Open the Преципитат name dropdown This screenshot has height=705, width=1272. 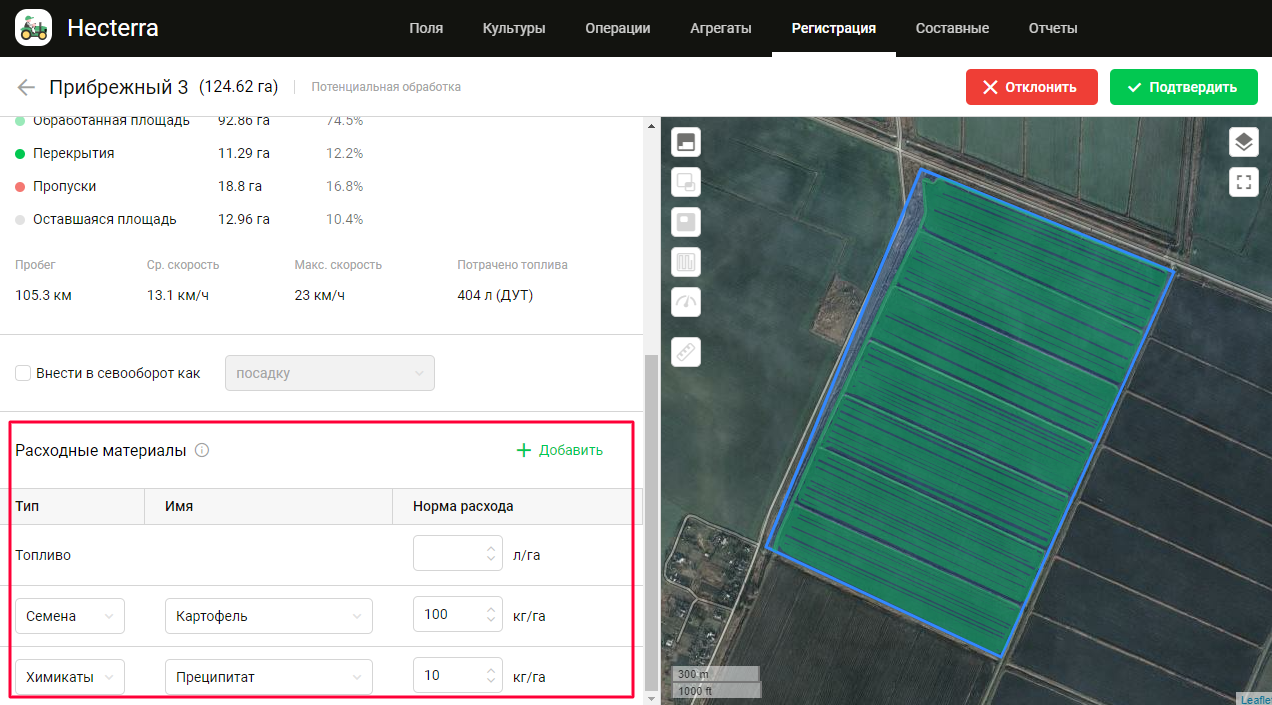(268, 677)
